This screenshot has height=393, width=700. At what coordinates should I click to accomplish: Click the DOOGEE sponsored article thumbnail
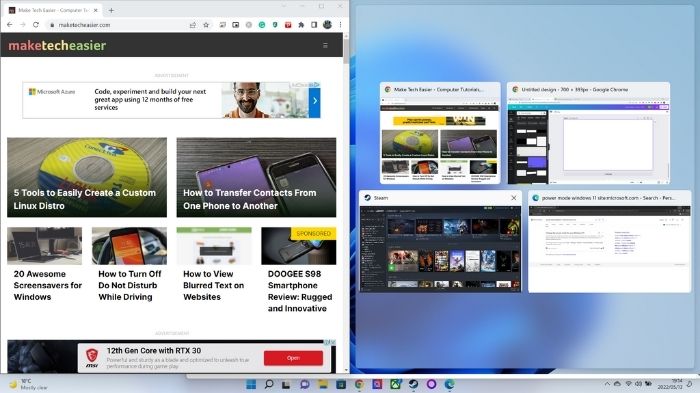coord(299,246)
